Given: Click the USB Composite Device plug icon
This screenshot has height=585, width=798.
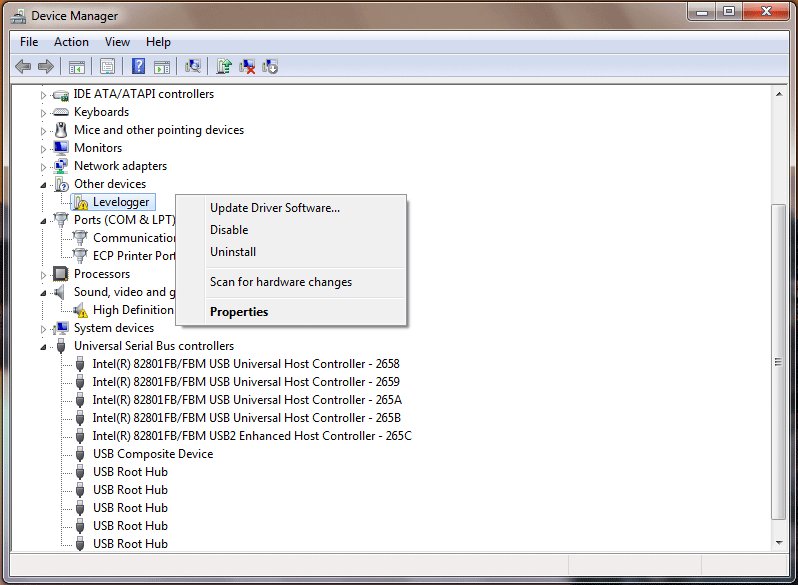Looking at the screenshot, I should point(80,454).
